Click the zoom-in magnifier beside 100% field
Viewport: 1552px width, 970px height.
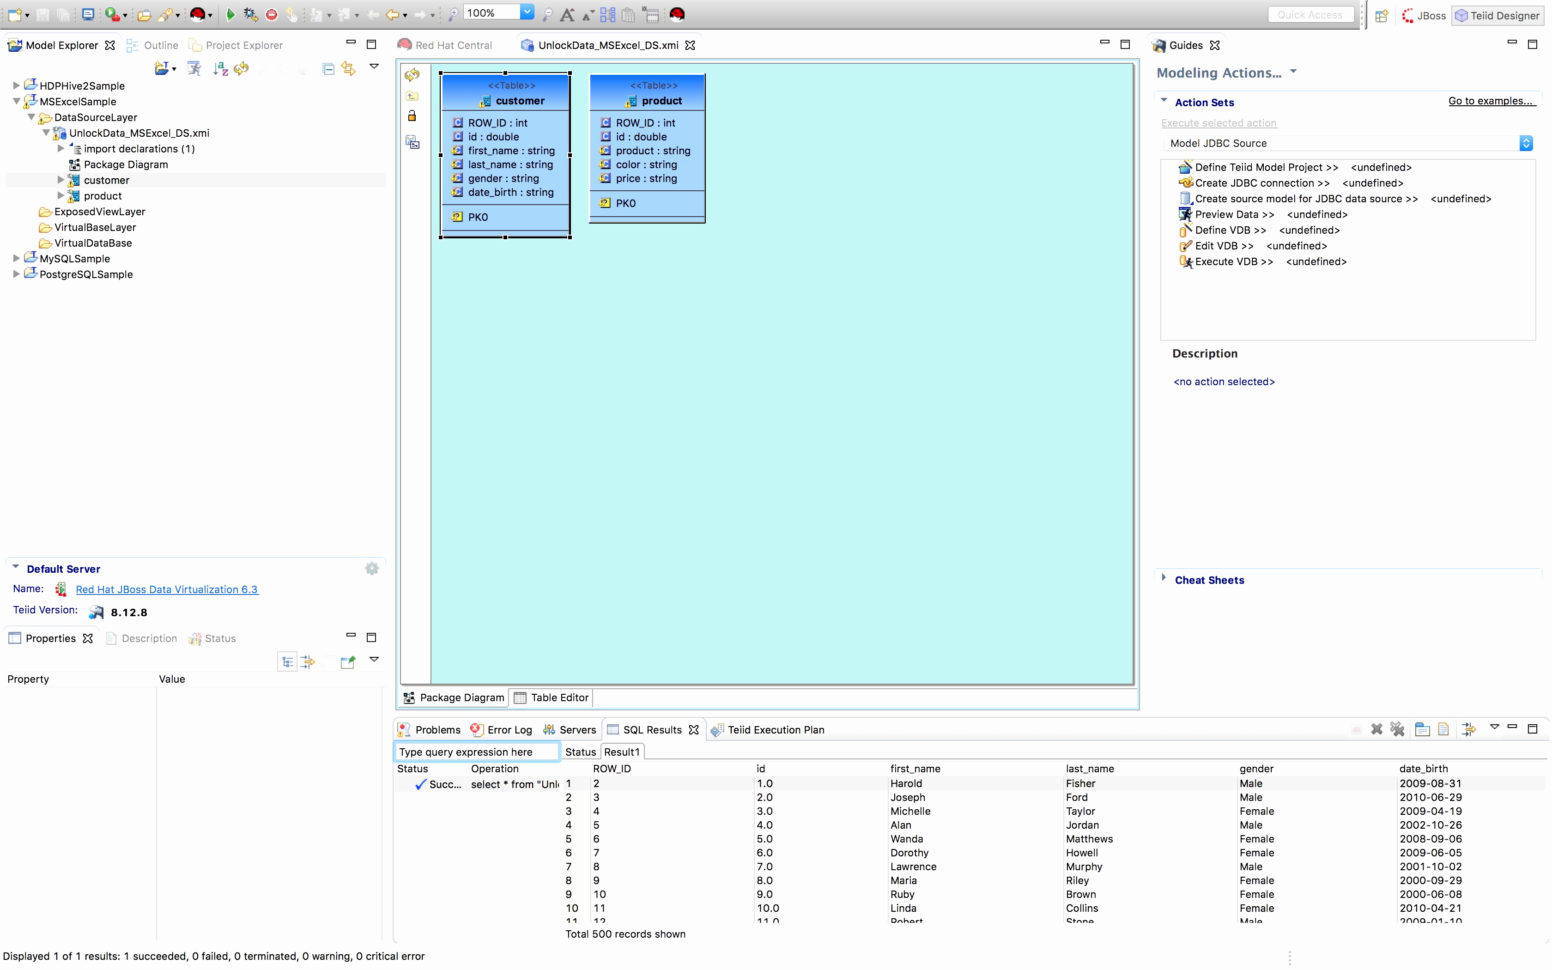tap(453, 15)
